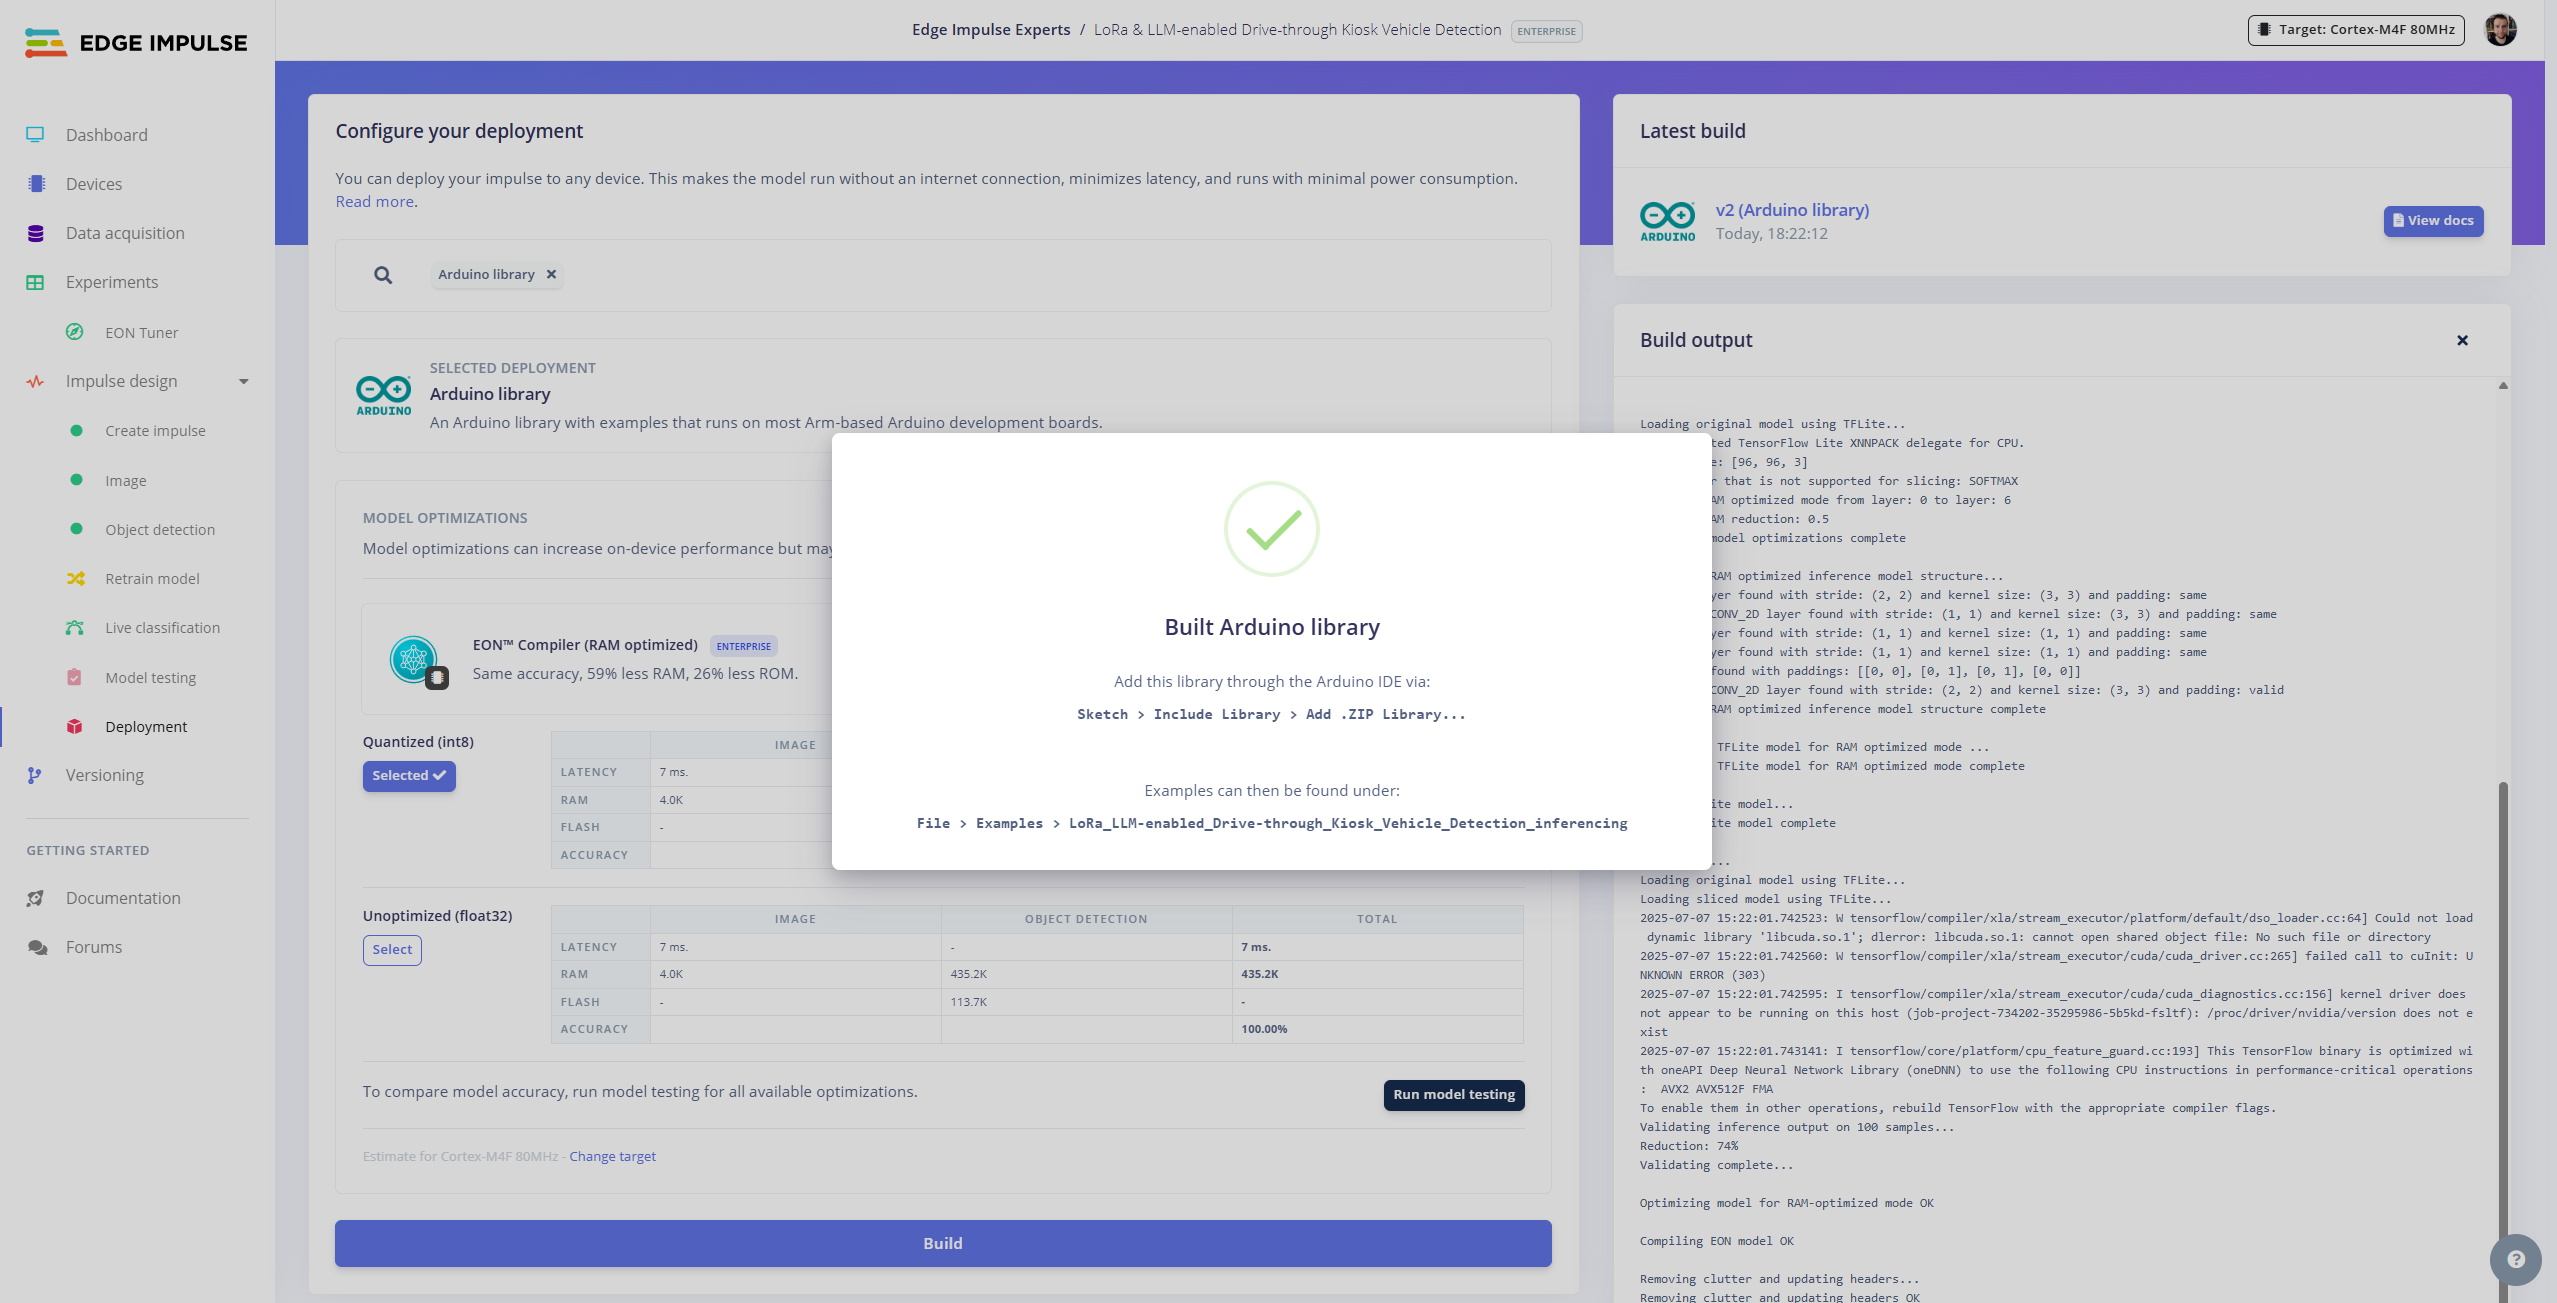Image resolution: width=2557 pixels, height=1303 pixels.
Task: Open Model testing in sidebar
Action: pyautogui.click(x=150, y=677)
